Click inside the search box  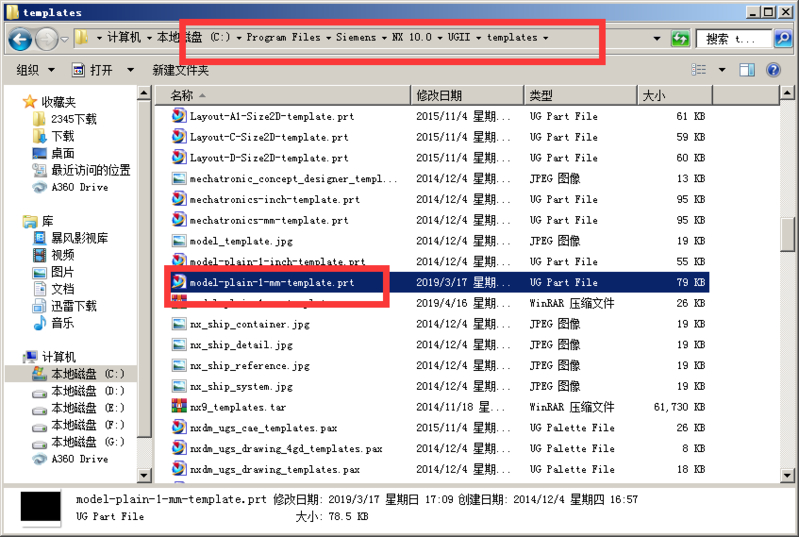(x=734, y=38)
